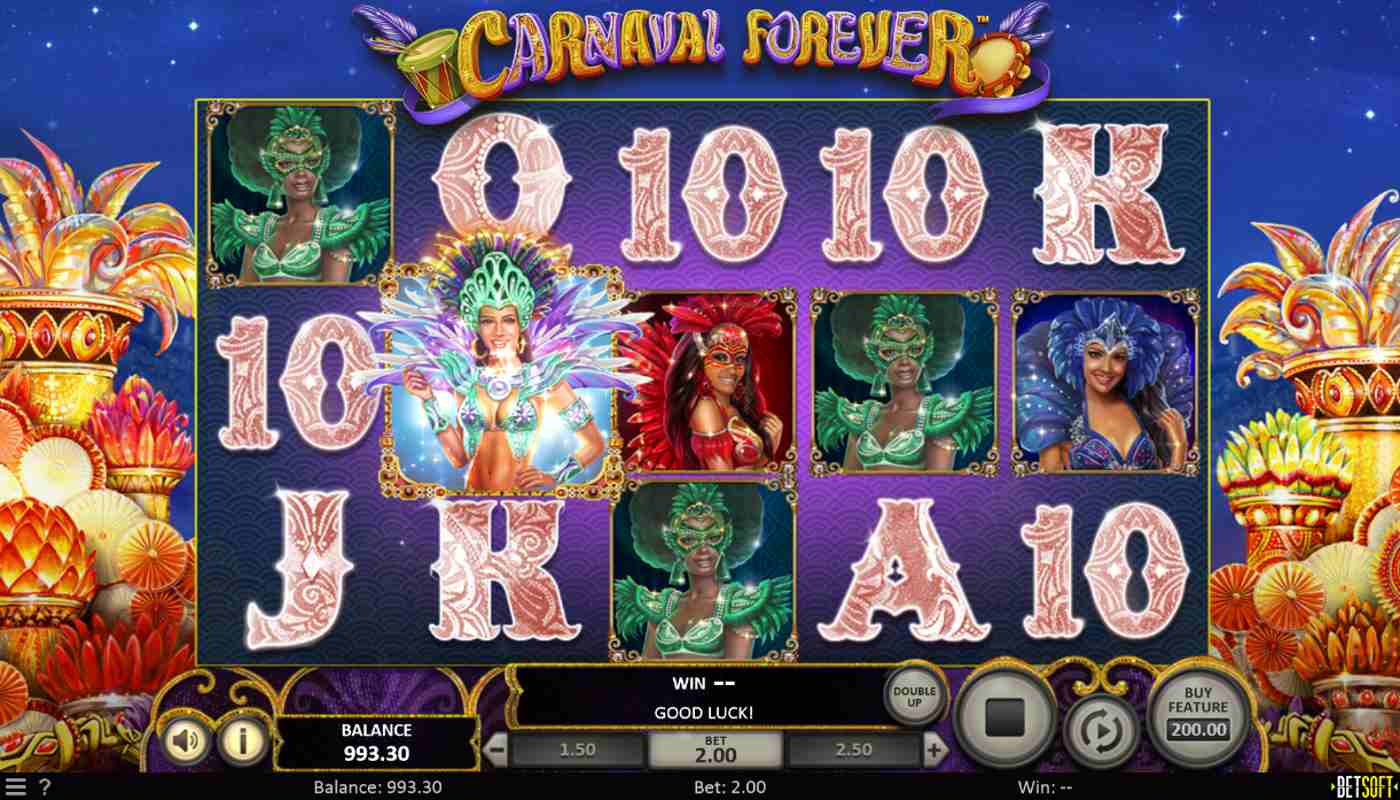Mute the game sound via speaker icon
1400x800 pixels.
click(x=187, y=741)
